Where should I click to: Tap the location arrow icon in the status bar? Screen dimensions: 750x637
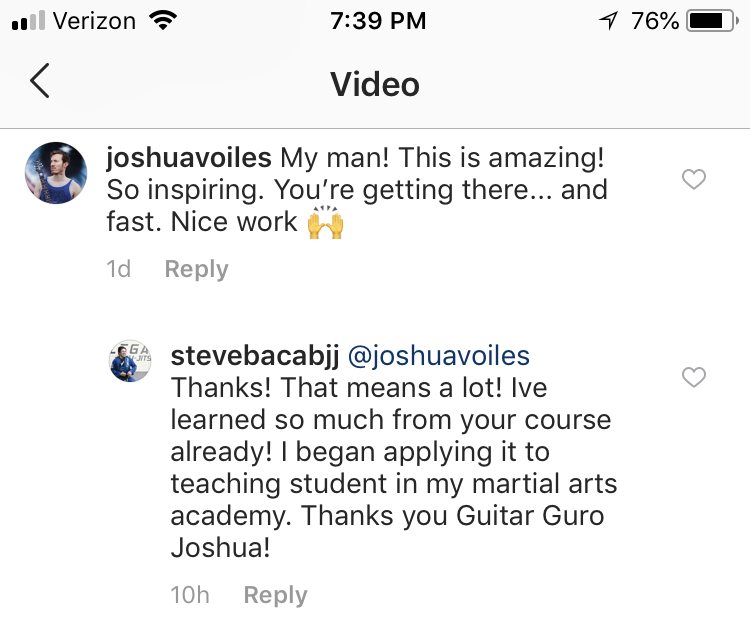pyautogui.click(x=607, y=20)
